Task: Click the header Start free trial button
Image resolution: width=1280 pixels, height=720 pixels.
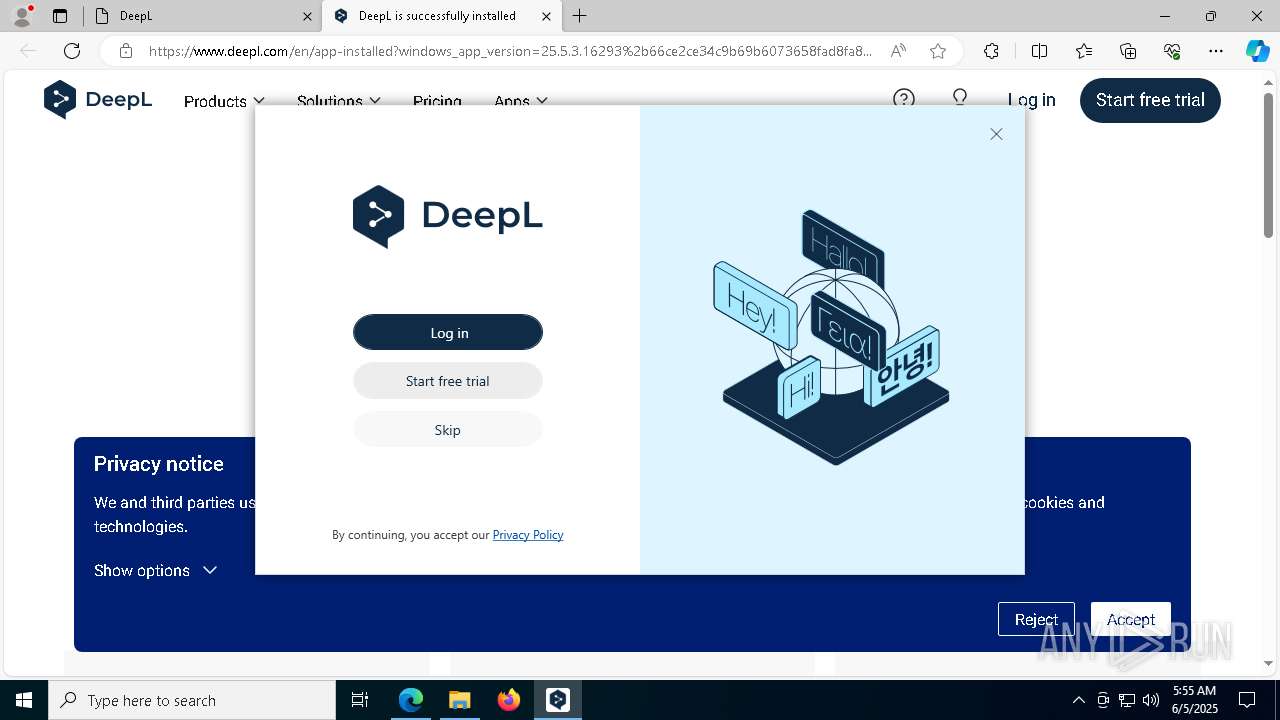Action: point(1150,100)
